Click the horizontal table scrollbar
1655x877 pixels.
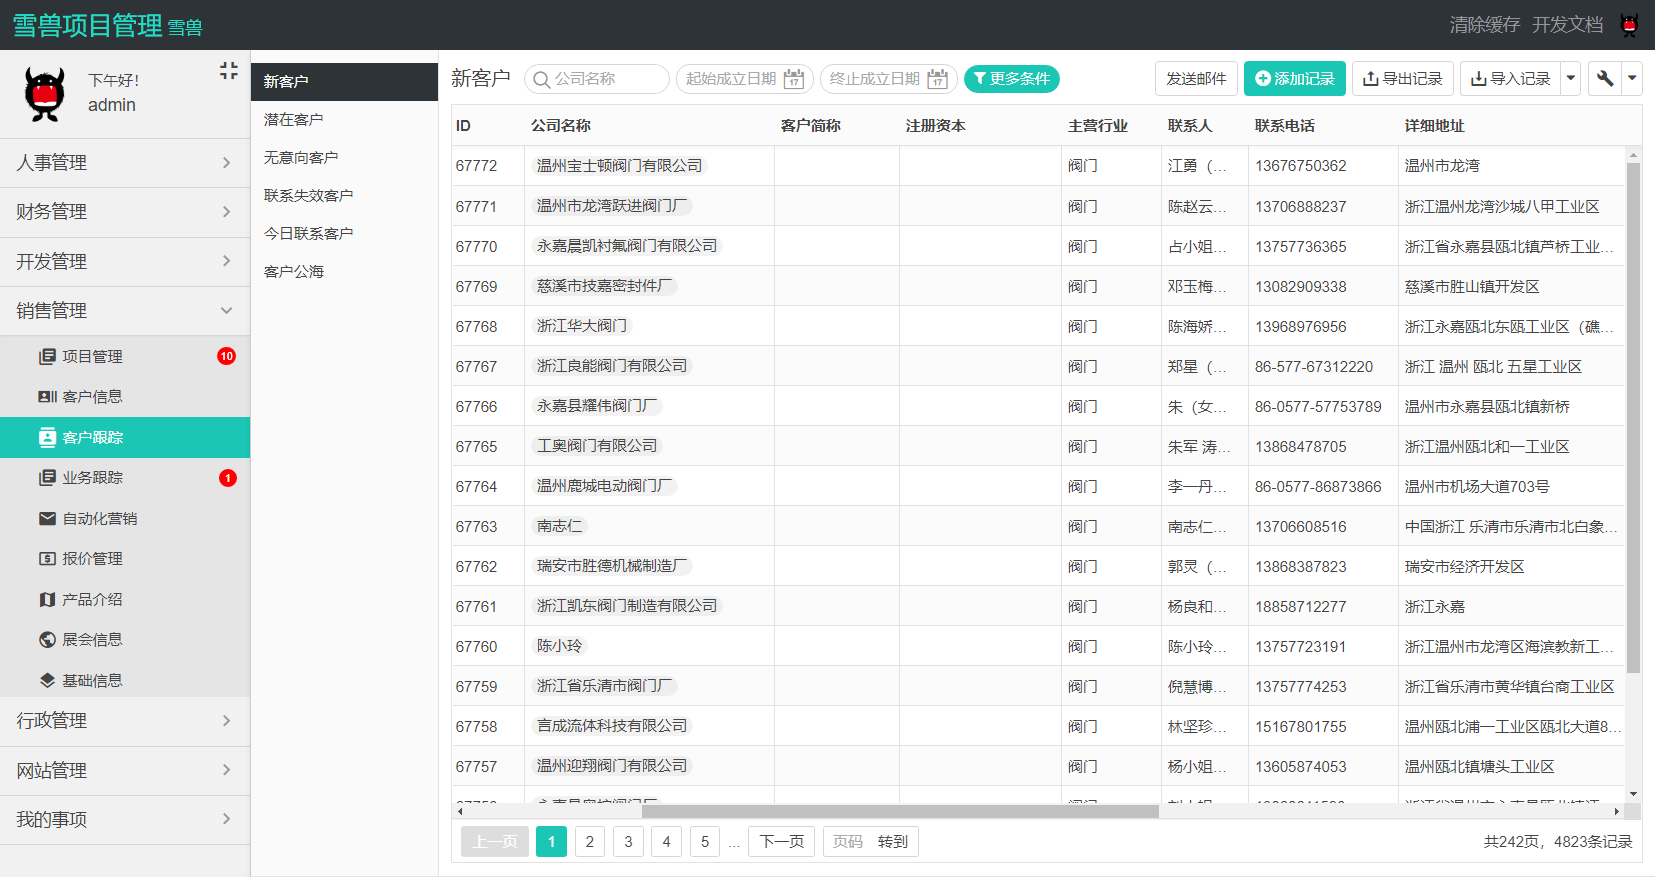pyautogui.click(x=900, y=812)
